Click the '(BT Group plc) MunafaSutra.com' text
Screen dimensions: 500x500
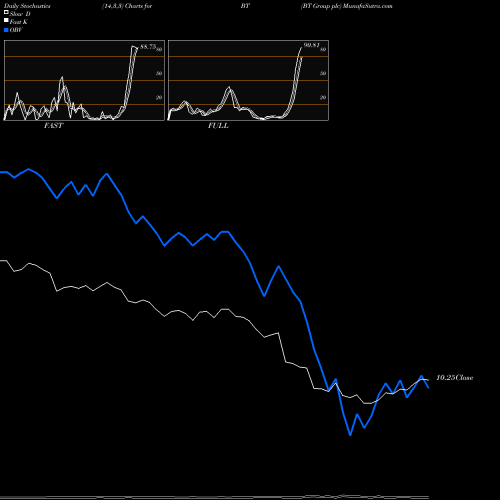coord(347,6)
